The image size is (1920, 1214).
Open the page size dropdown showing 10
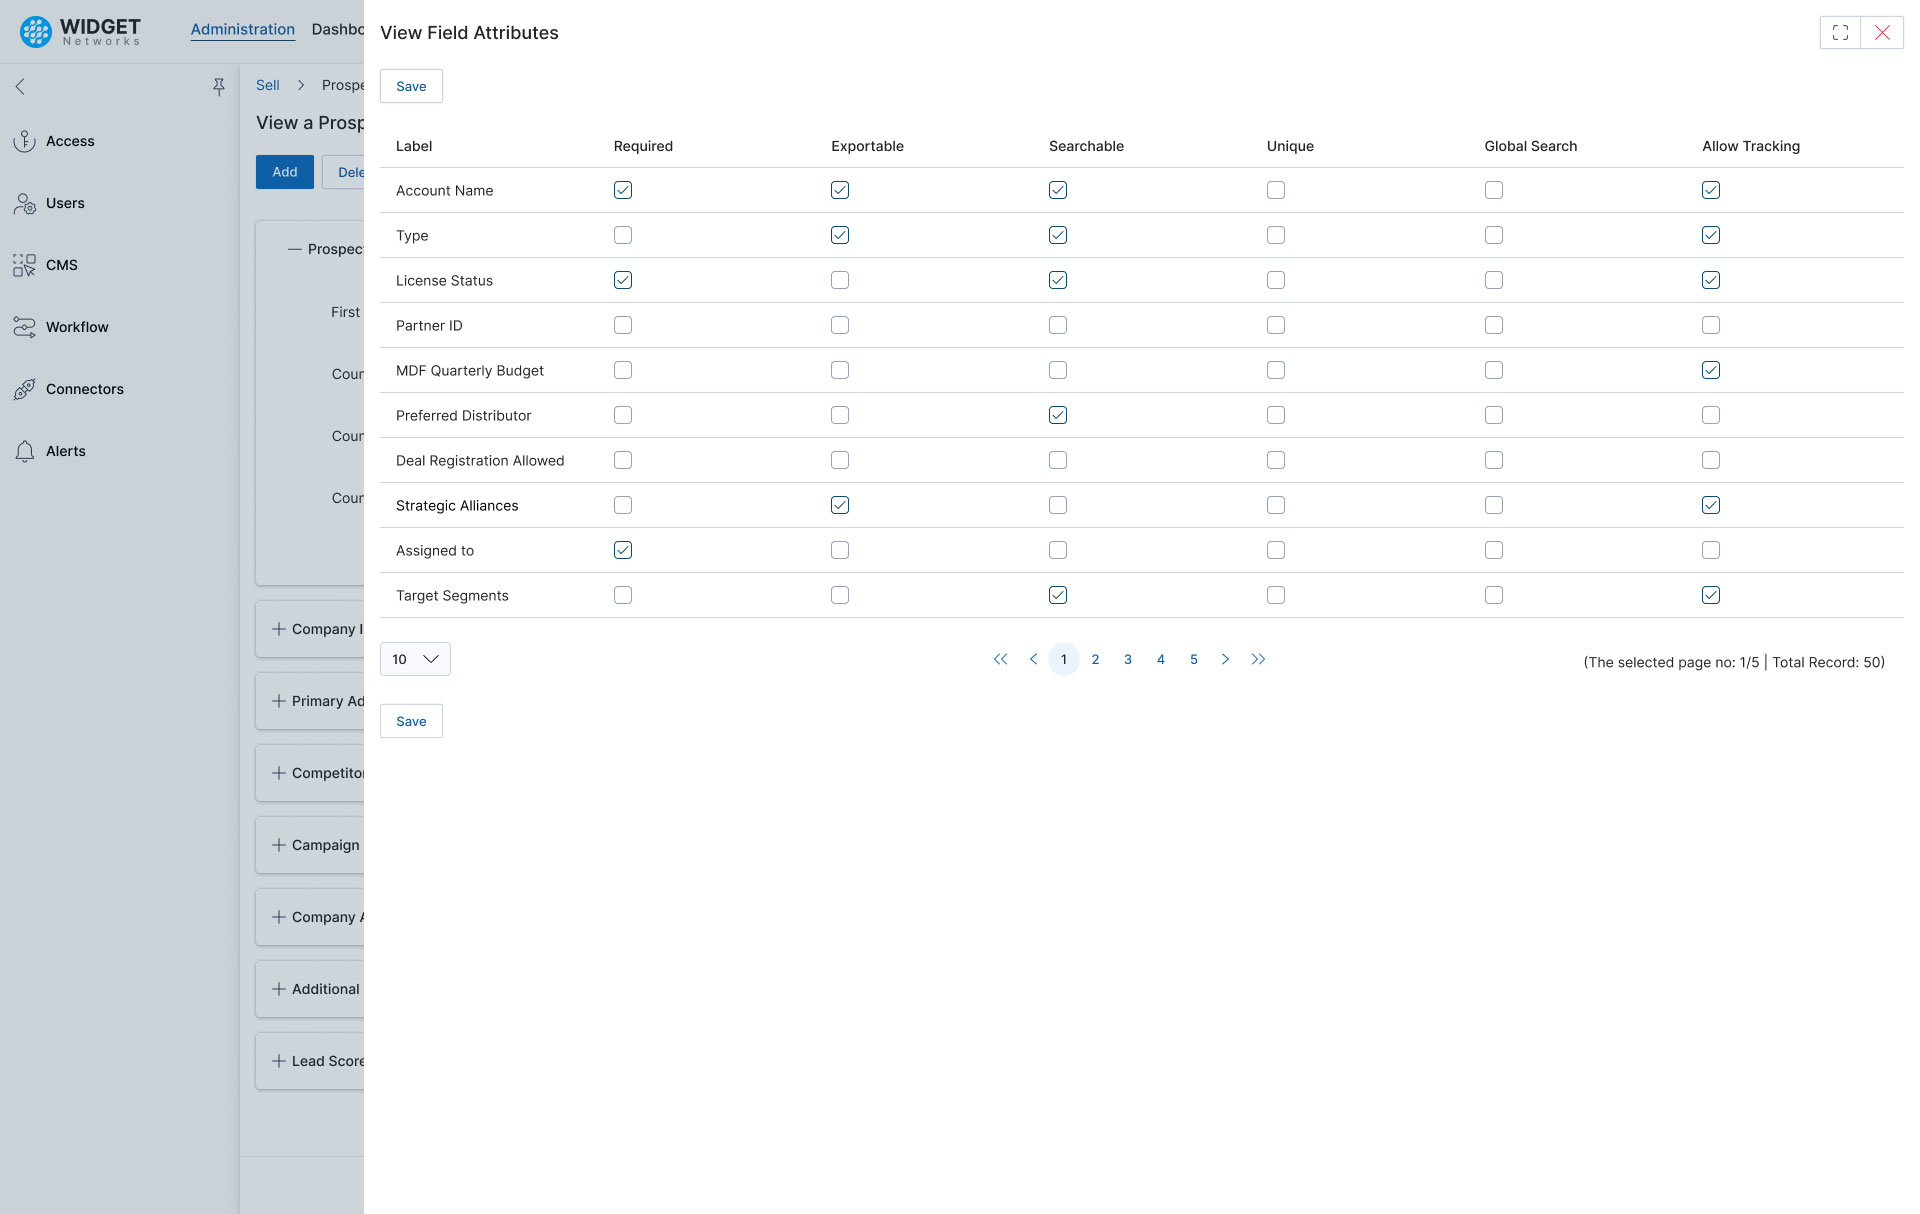pyautogui.click(x=414, y=659)
